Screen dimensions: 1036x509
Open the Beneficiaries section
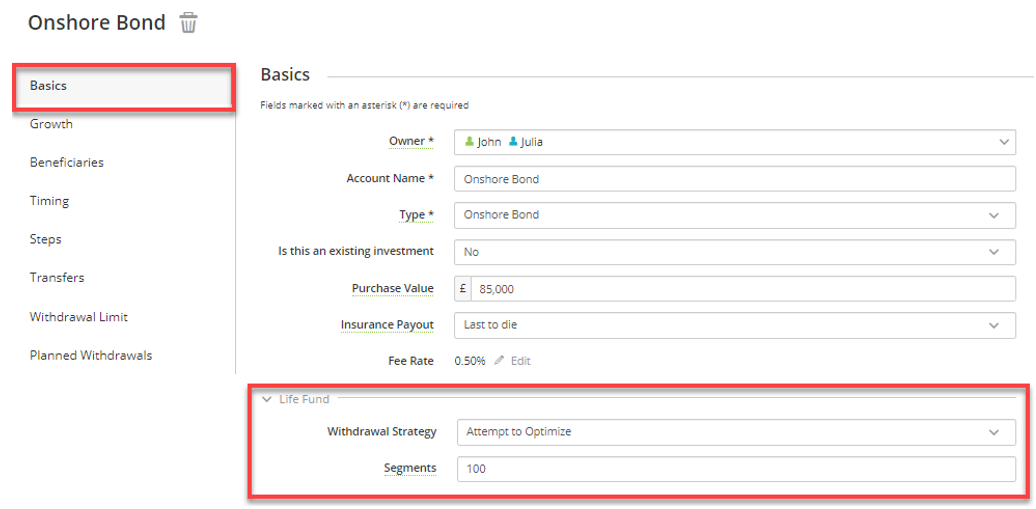tap(67, 163)
